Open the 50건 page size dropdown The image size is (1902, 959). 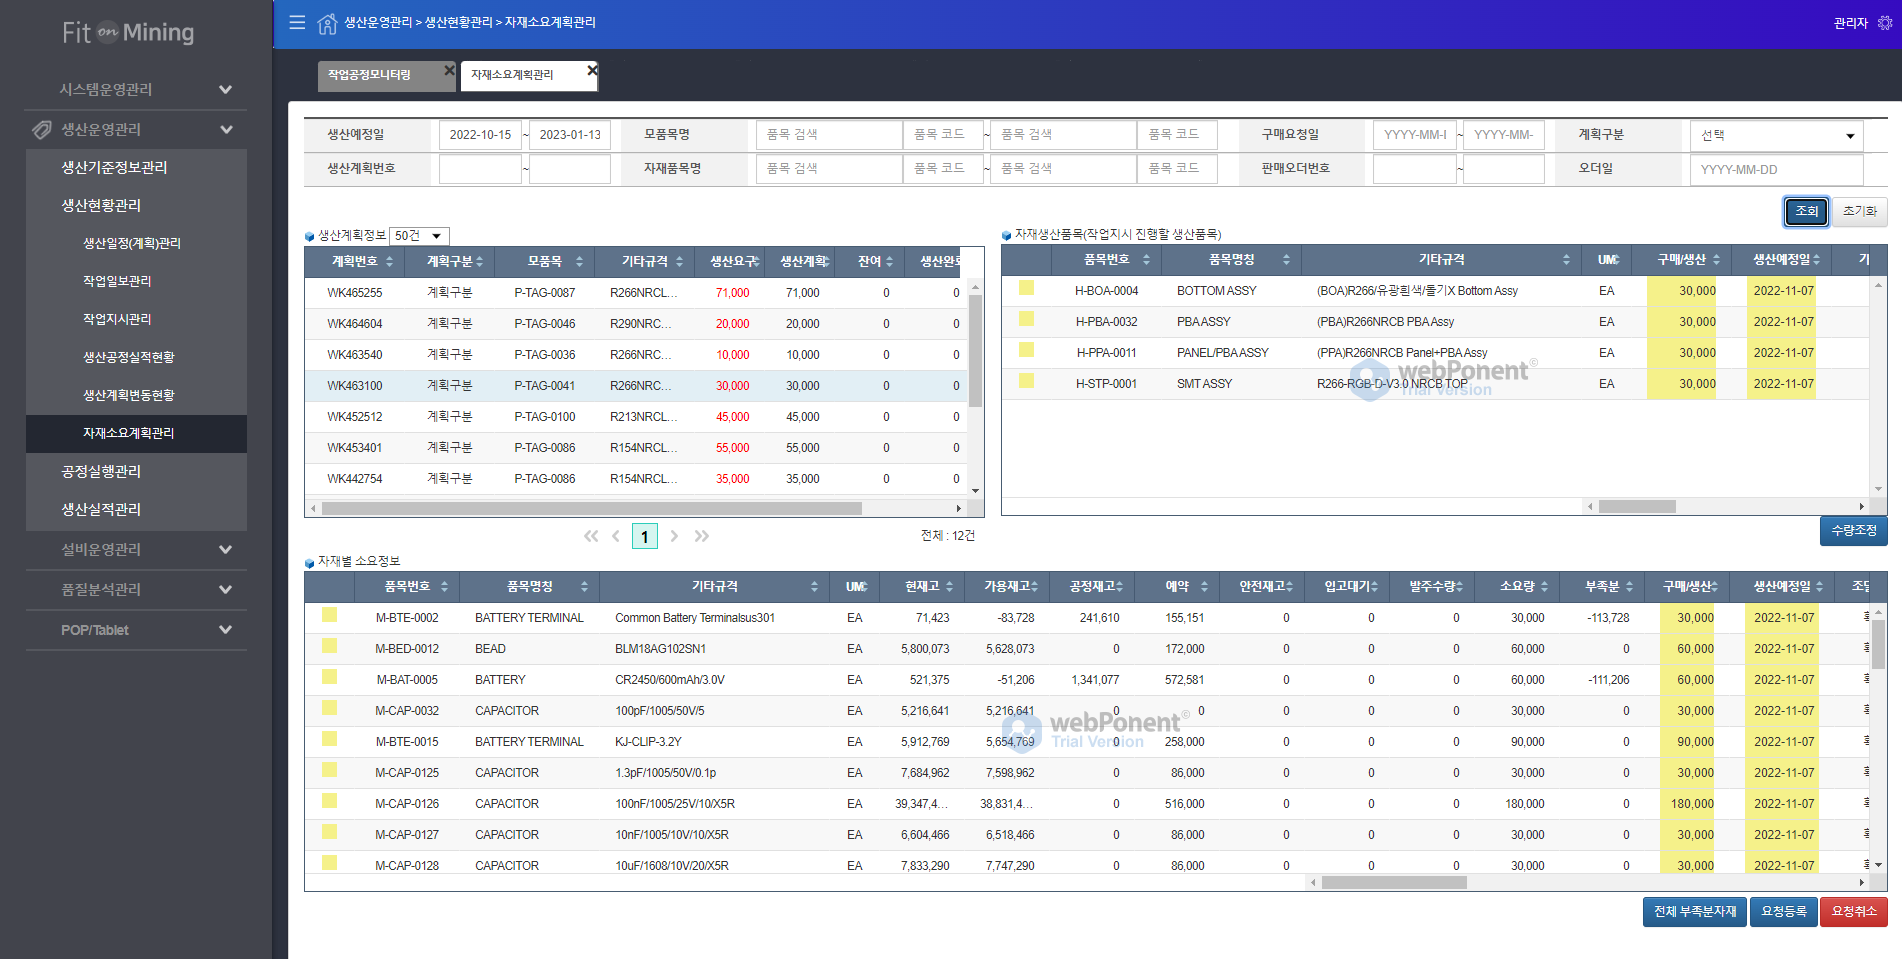[418, 236]
